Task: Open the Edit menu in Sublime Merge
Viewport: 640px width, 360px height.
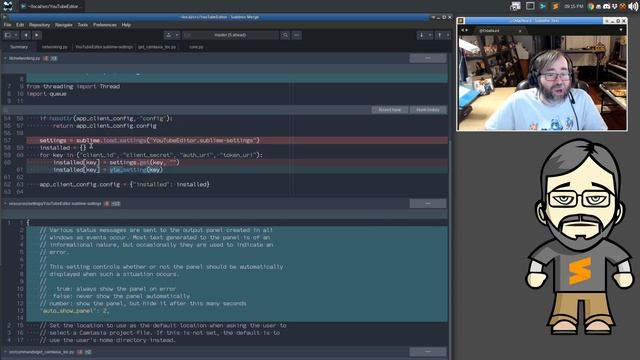Action: tap(20, 25)
